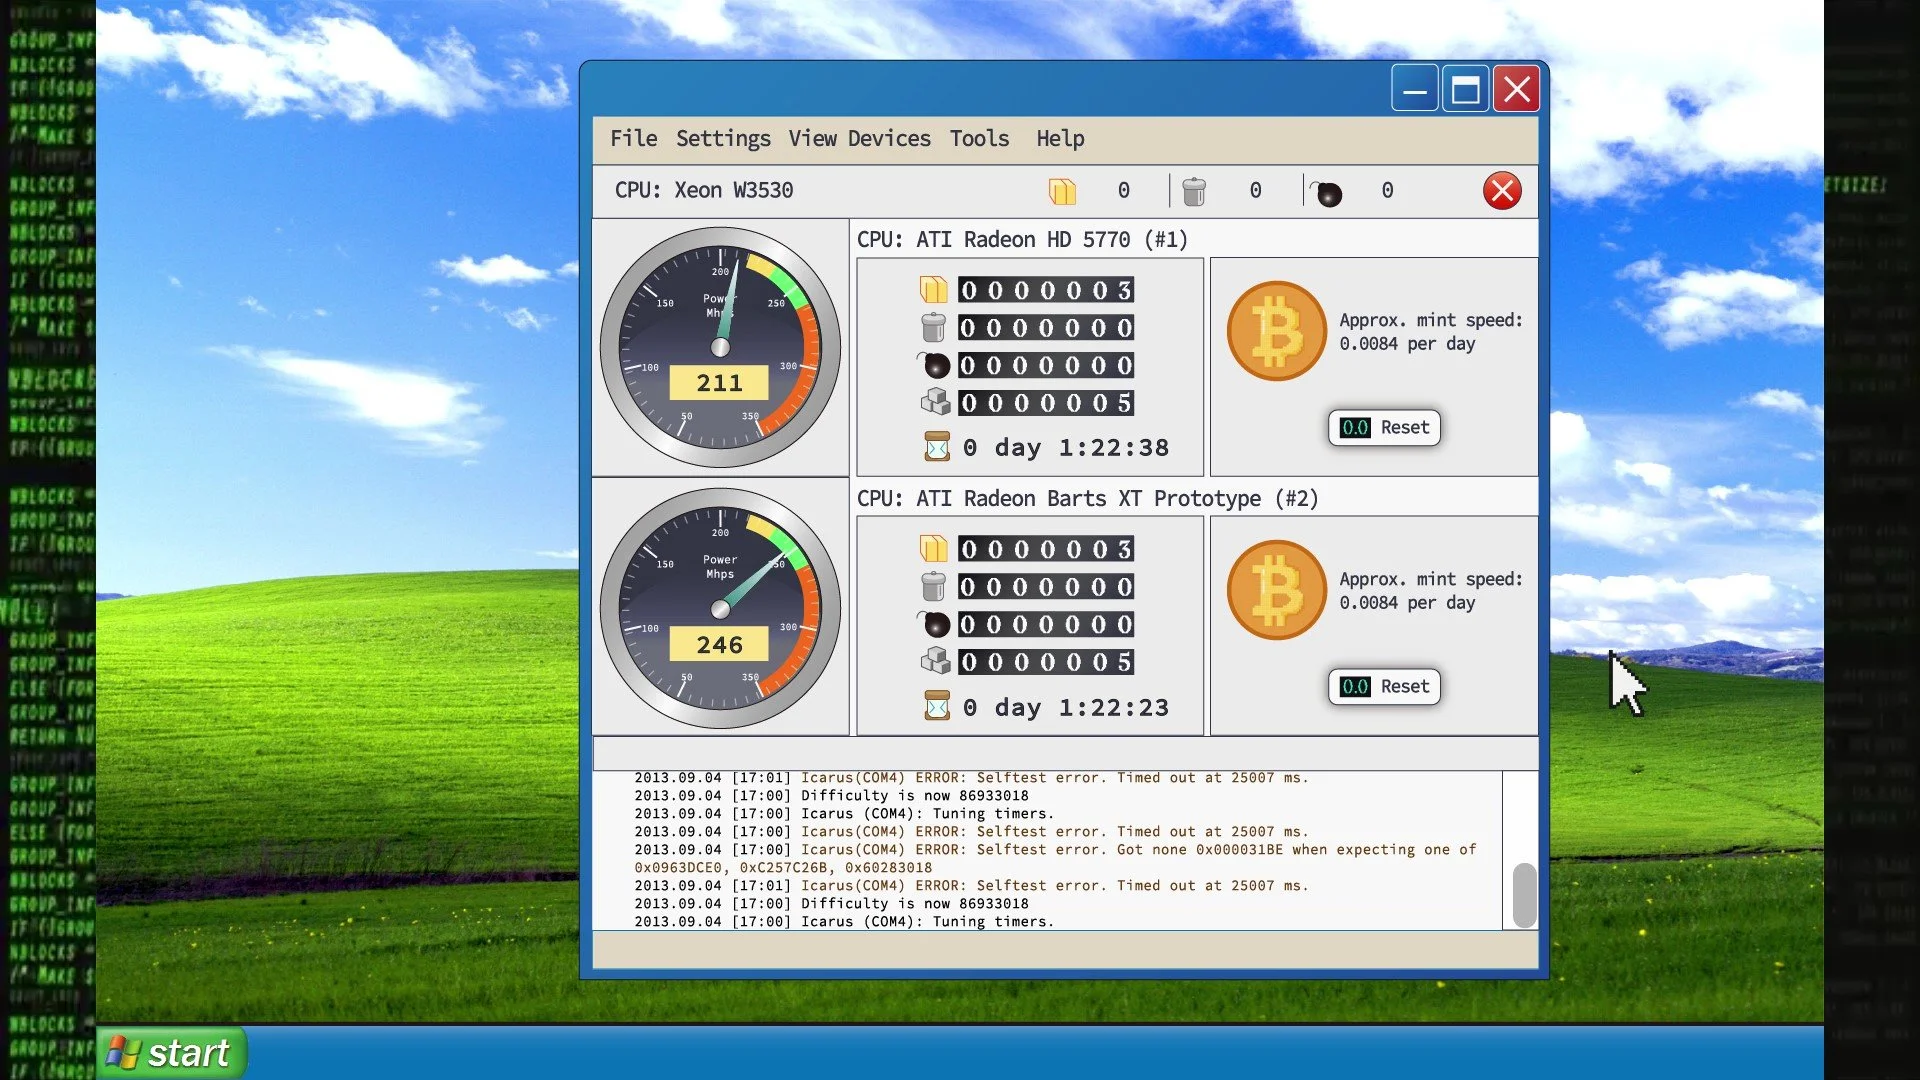Click the bomb icon in top status bar
This screenshot has width=1920, height=1080.
[1327, 192]
